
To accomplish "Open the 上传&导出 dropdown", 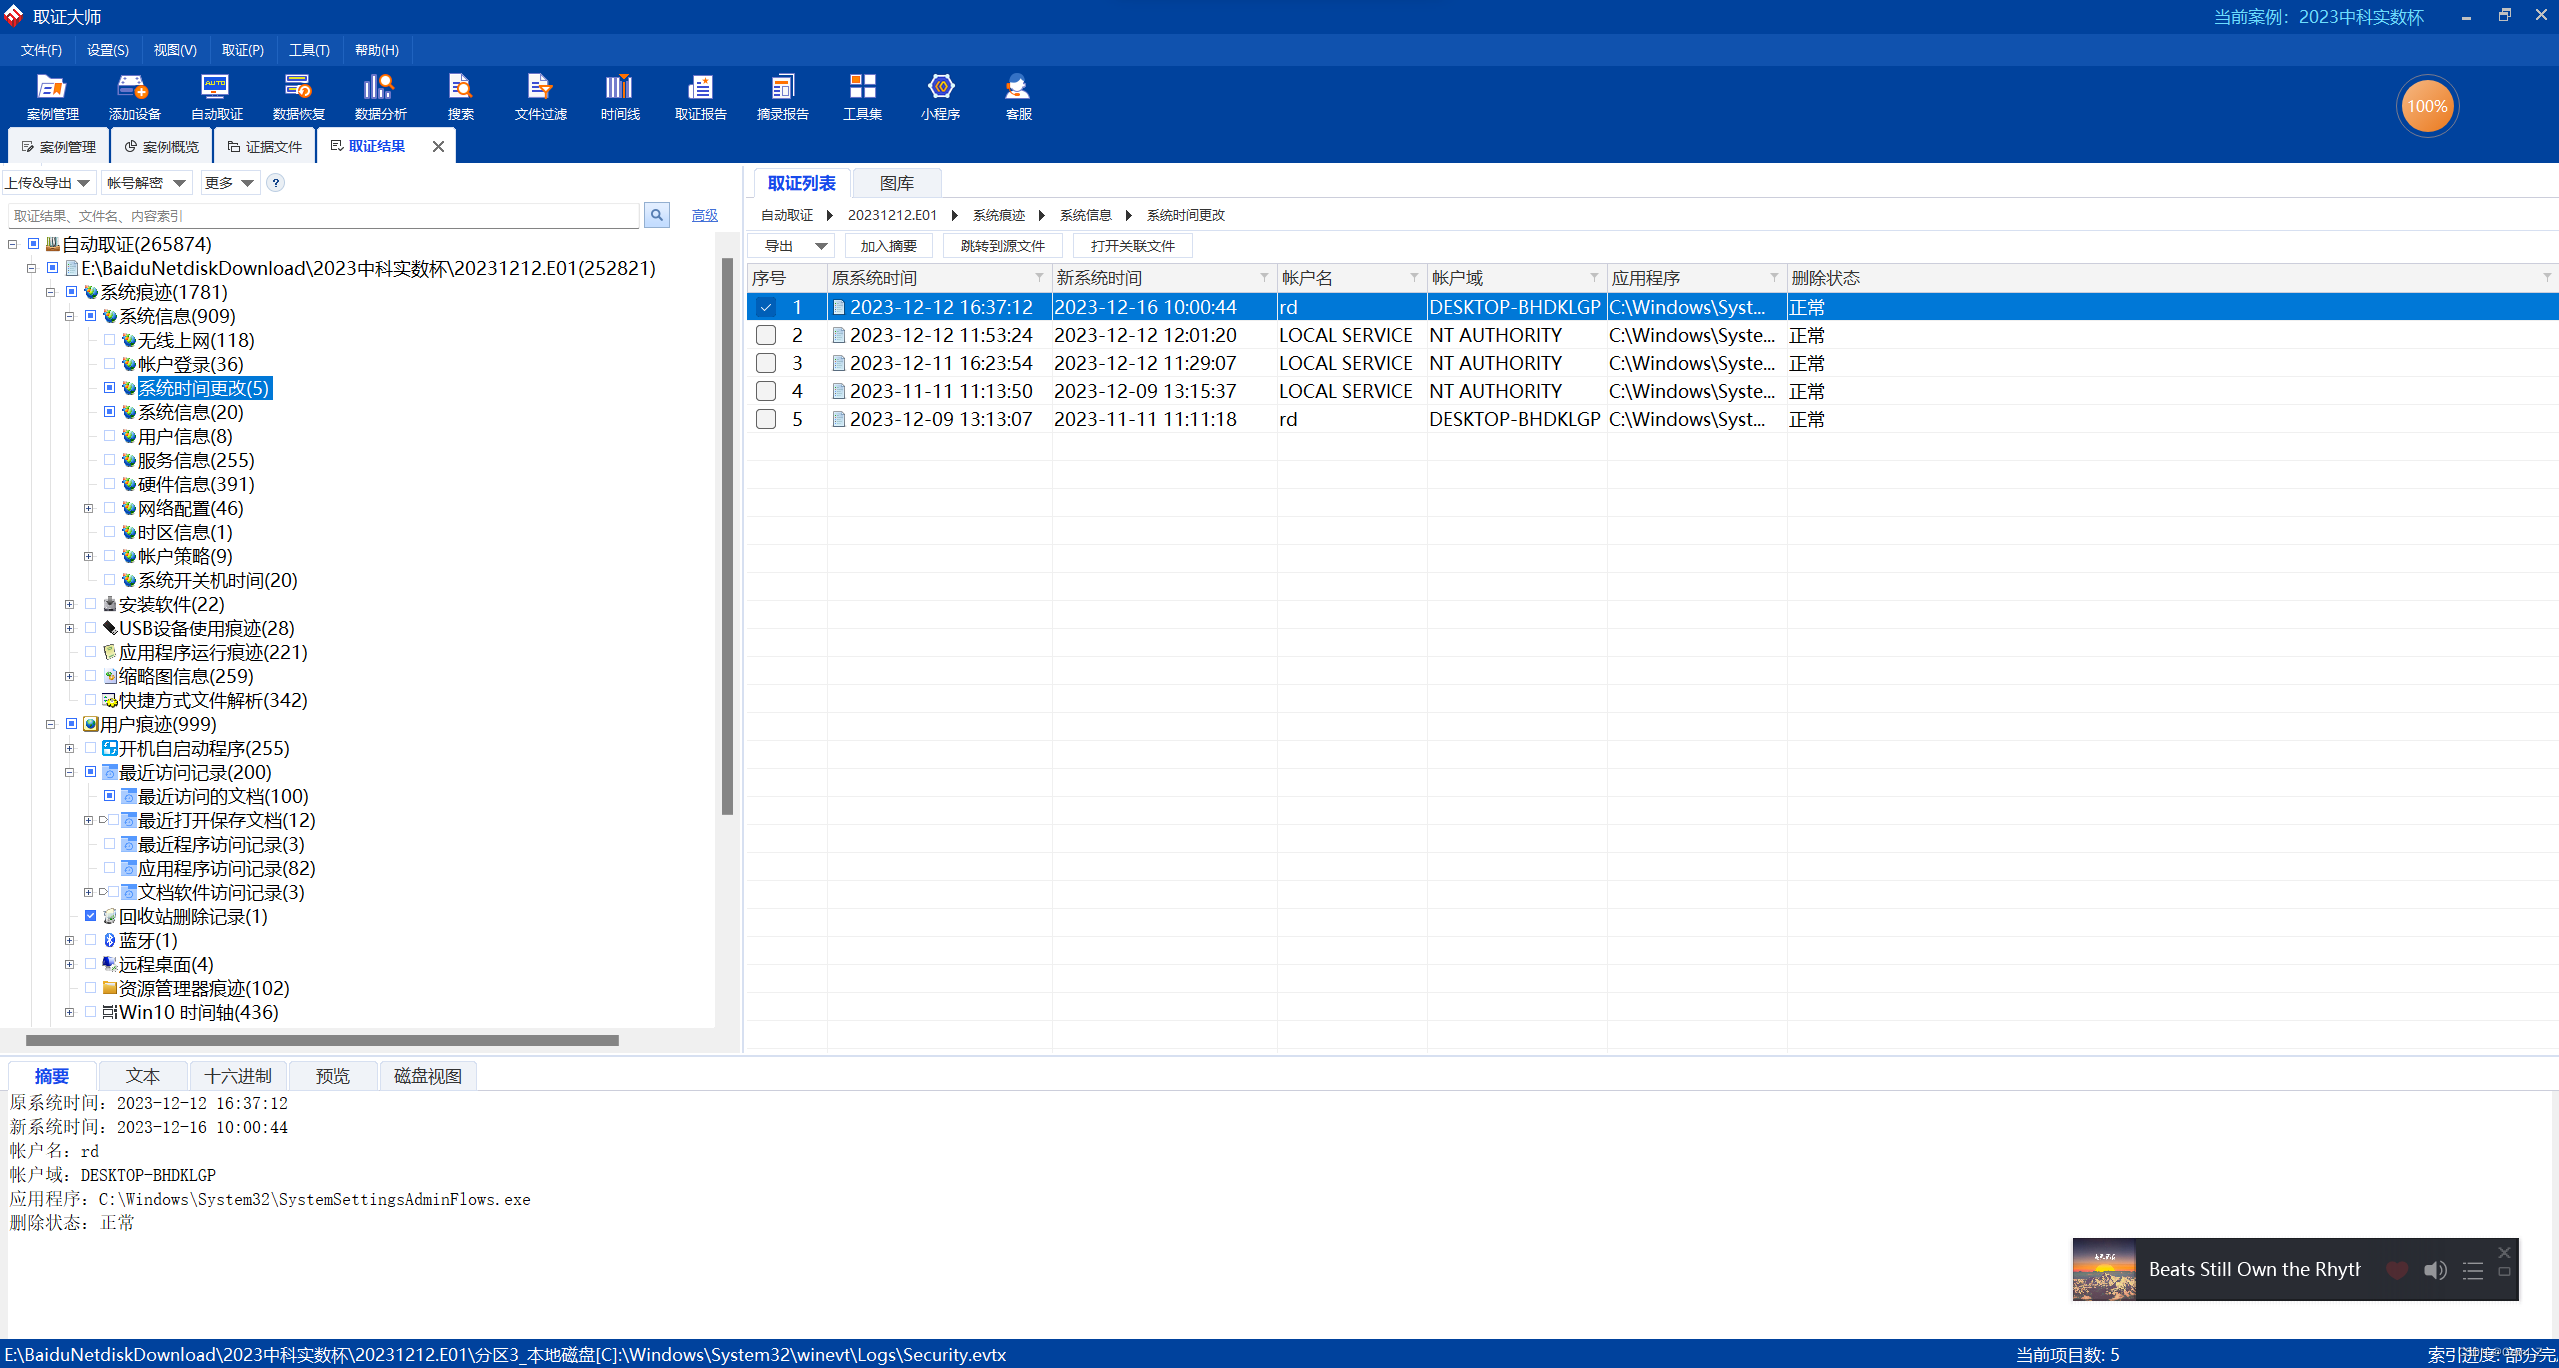I will (47, 182).
